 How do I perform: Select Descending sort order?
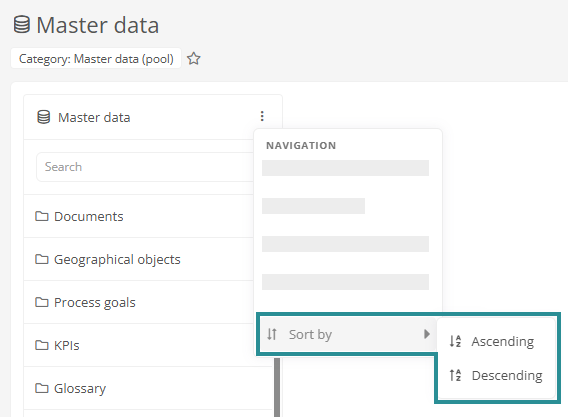click(x=496, y=375)
